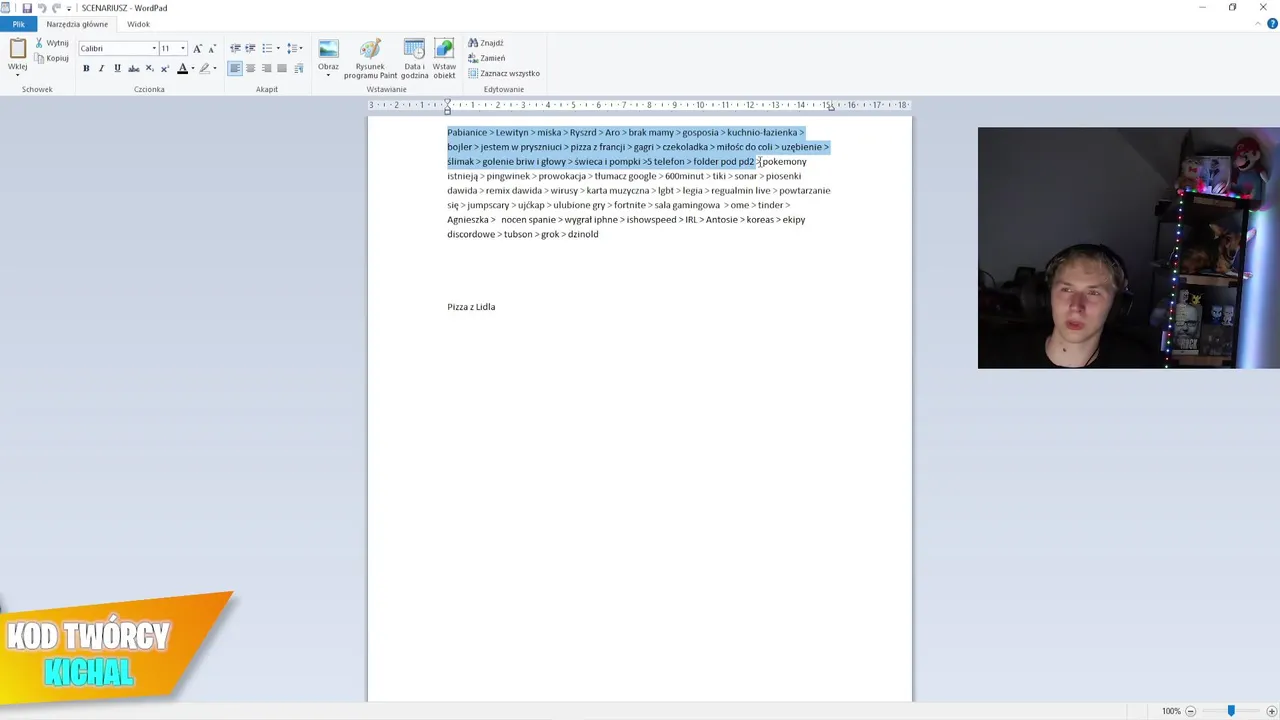1280x720 pixels.
Task: Apply the text highlight color
Action: point(204,69)
